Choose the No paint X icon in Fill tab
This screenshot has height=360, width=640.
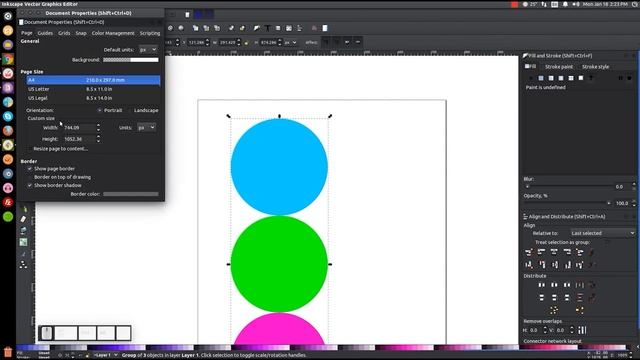pos(531,78)
